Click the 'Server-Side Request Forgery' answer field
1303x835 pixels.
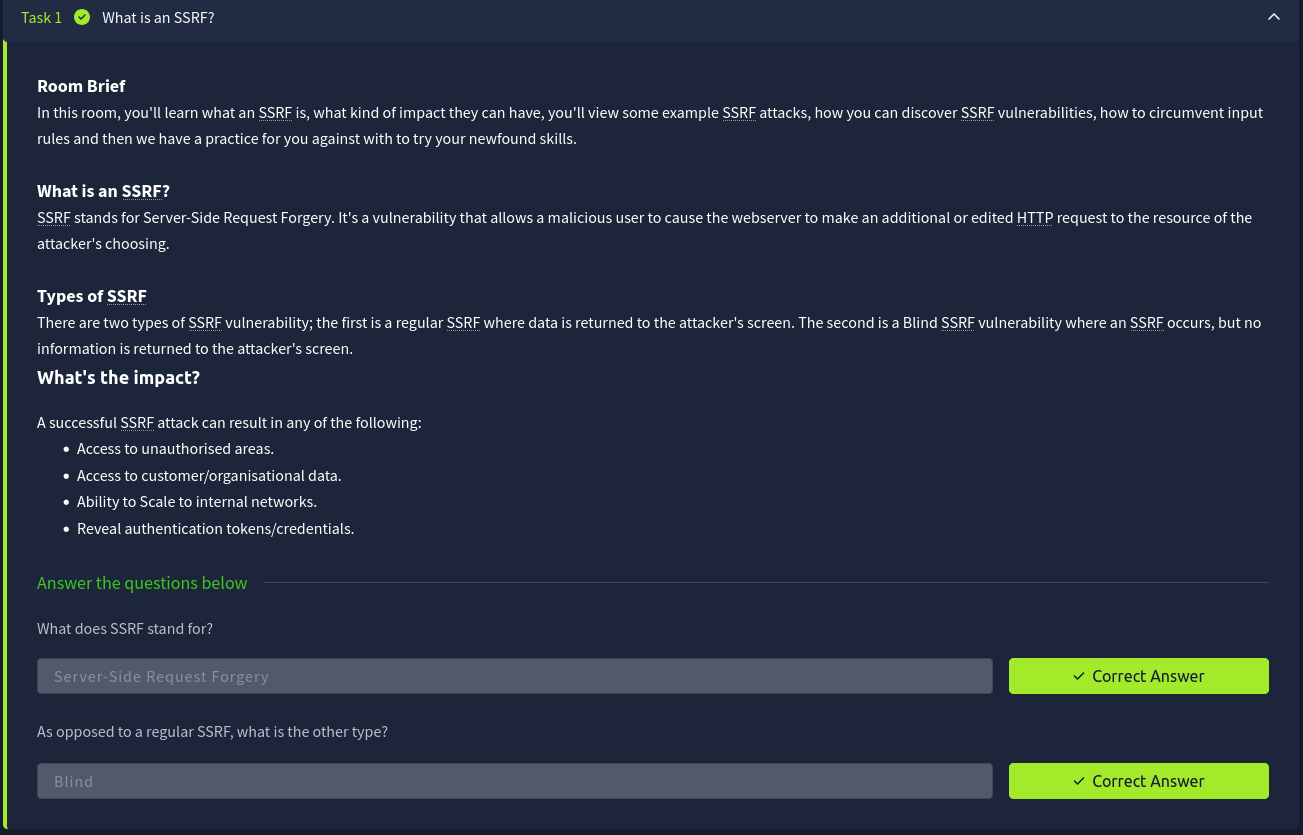click(514, 676)
